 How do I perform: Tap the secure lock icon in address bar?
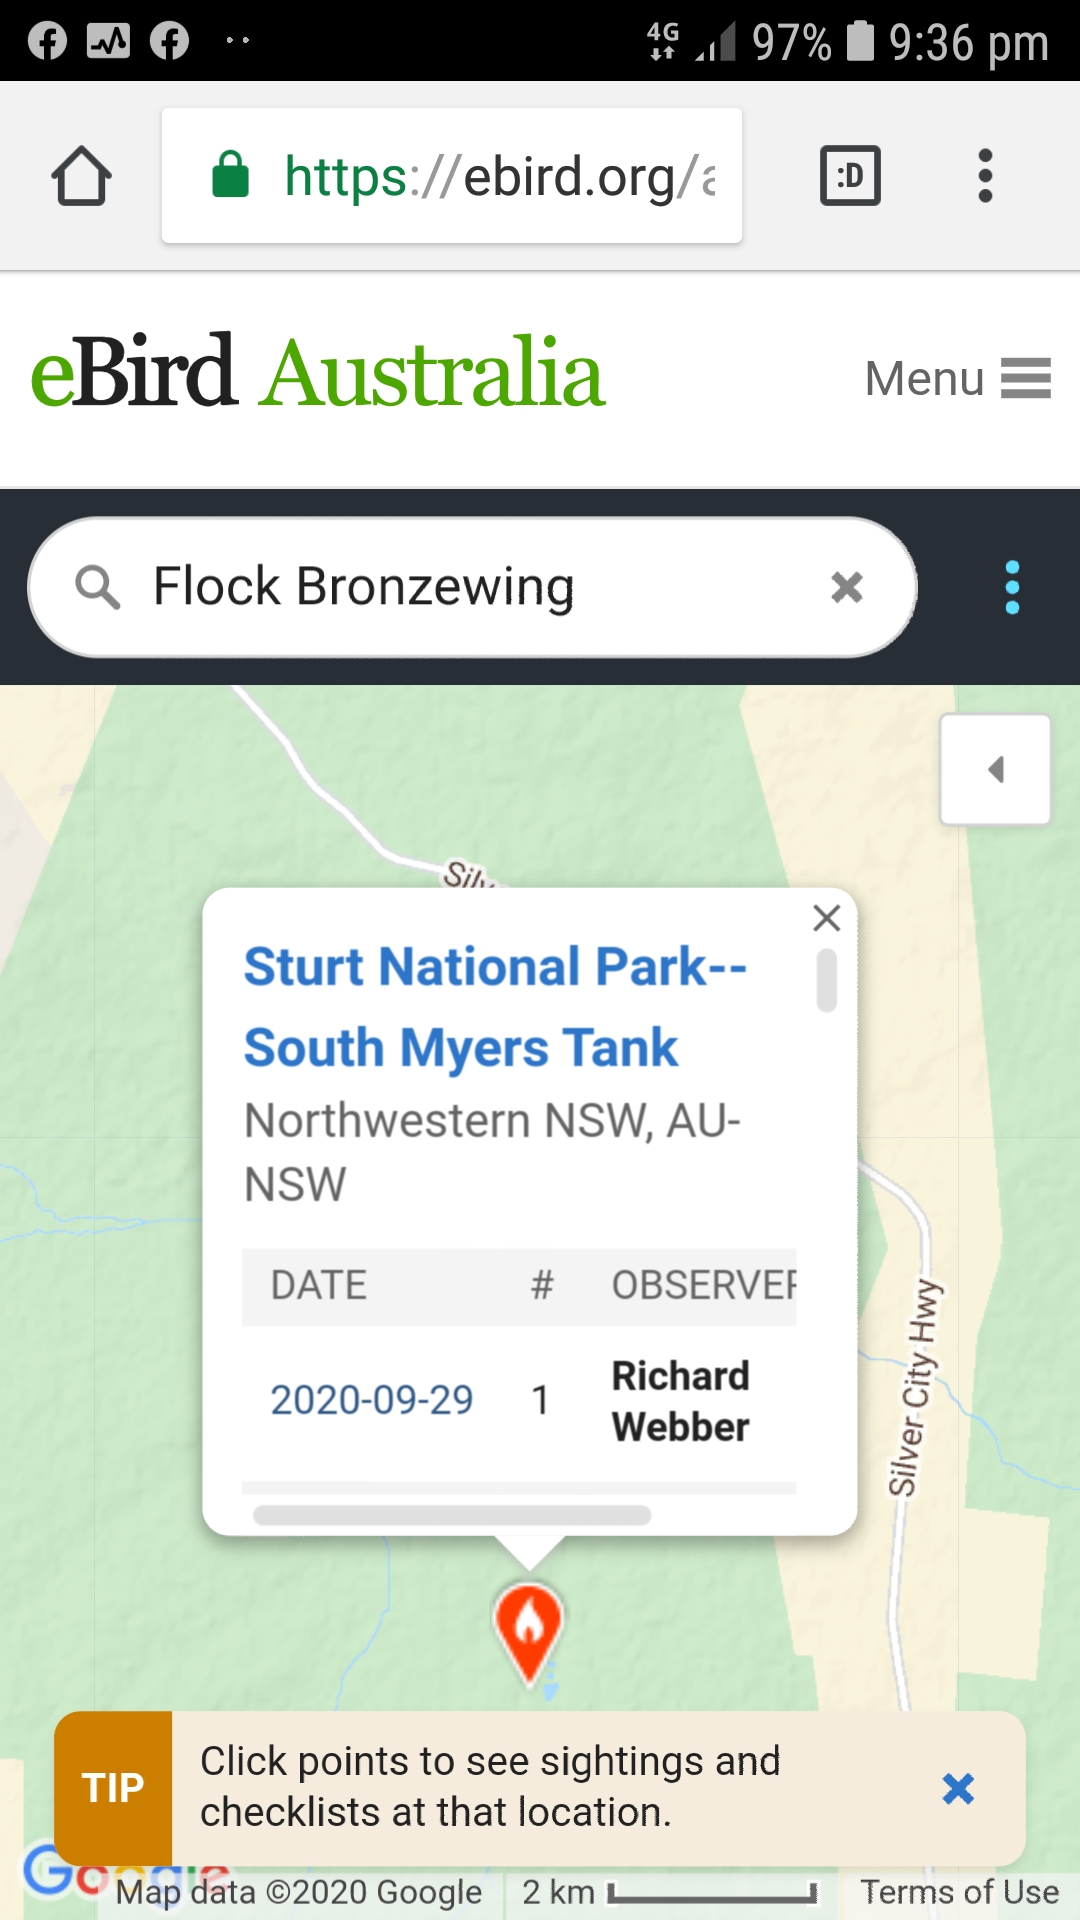[231, 175]
